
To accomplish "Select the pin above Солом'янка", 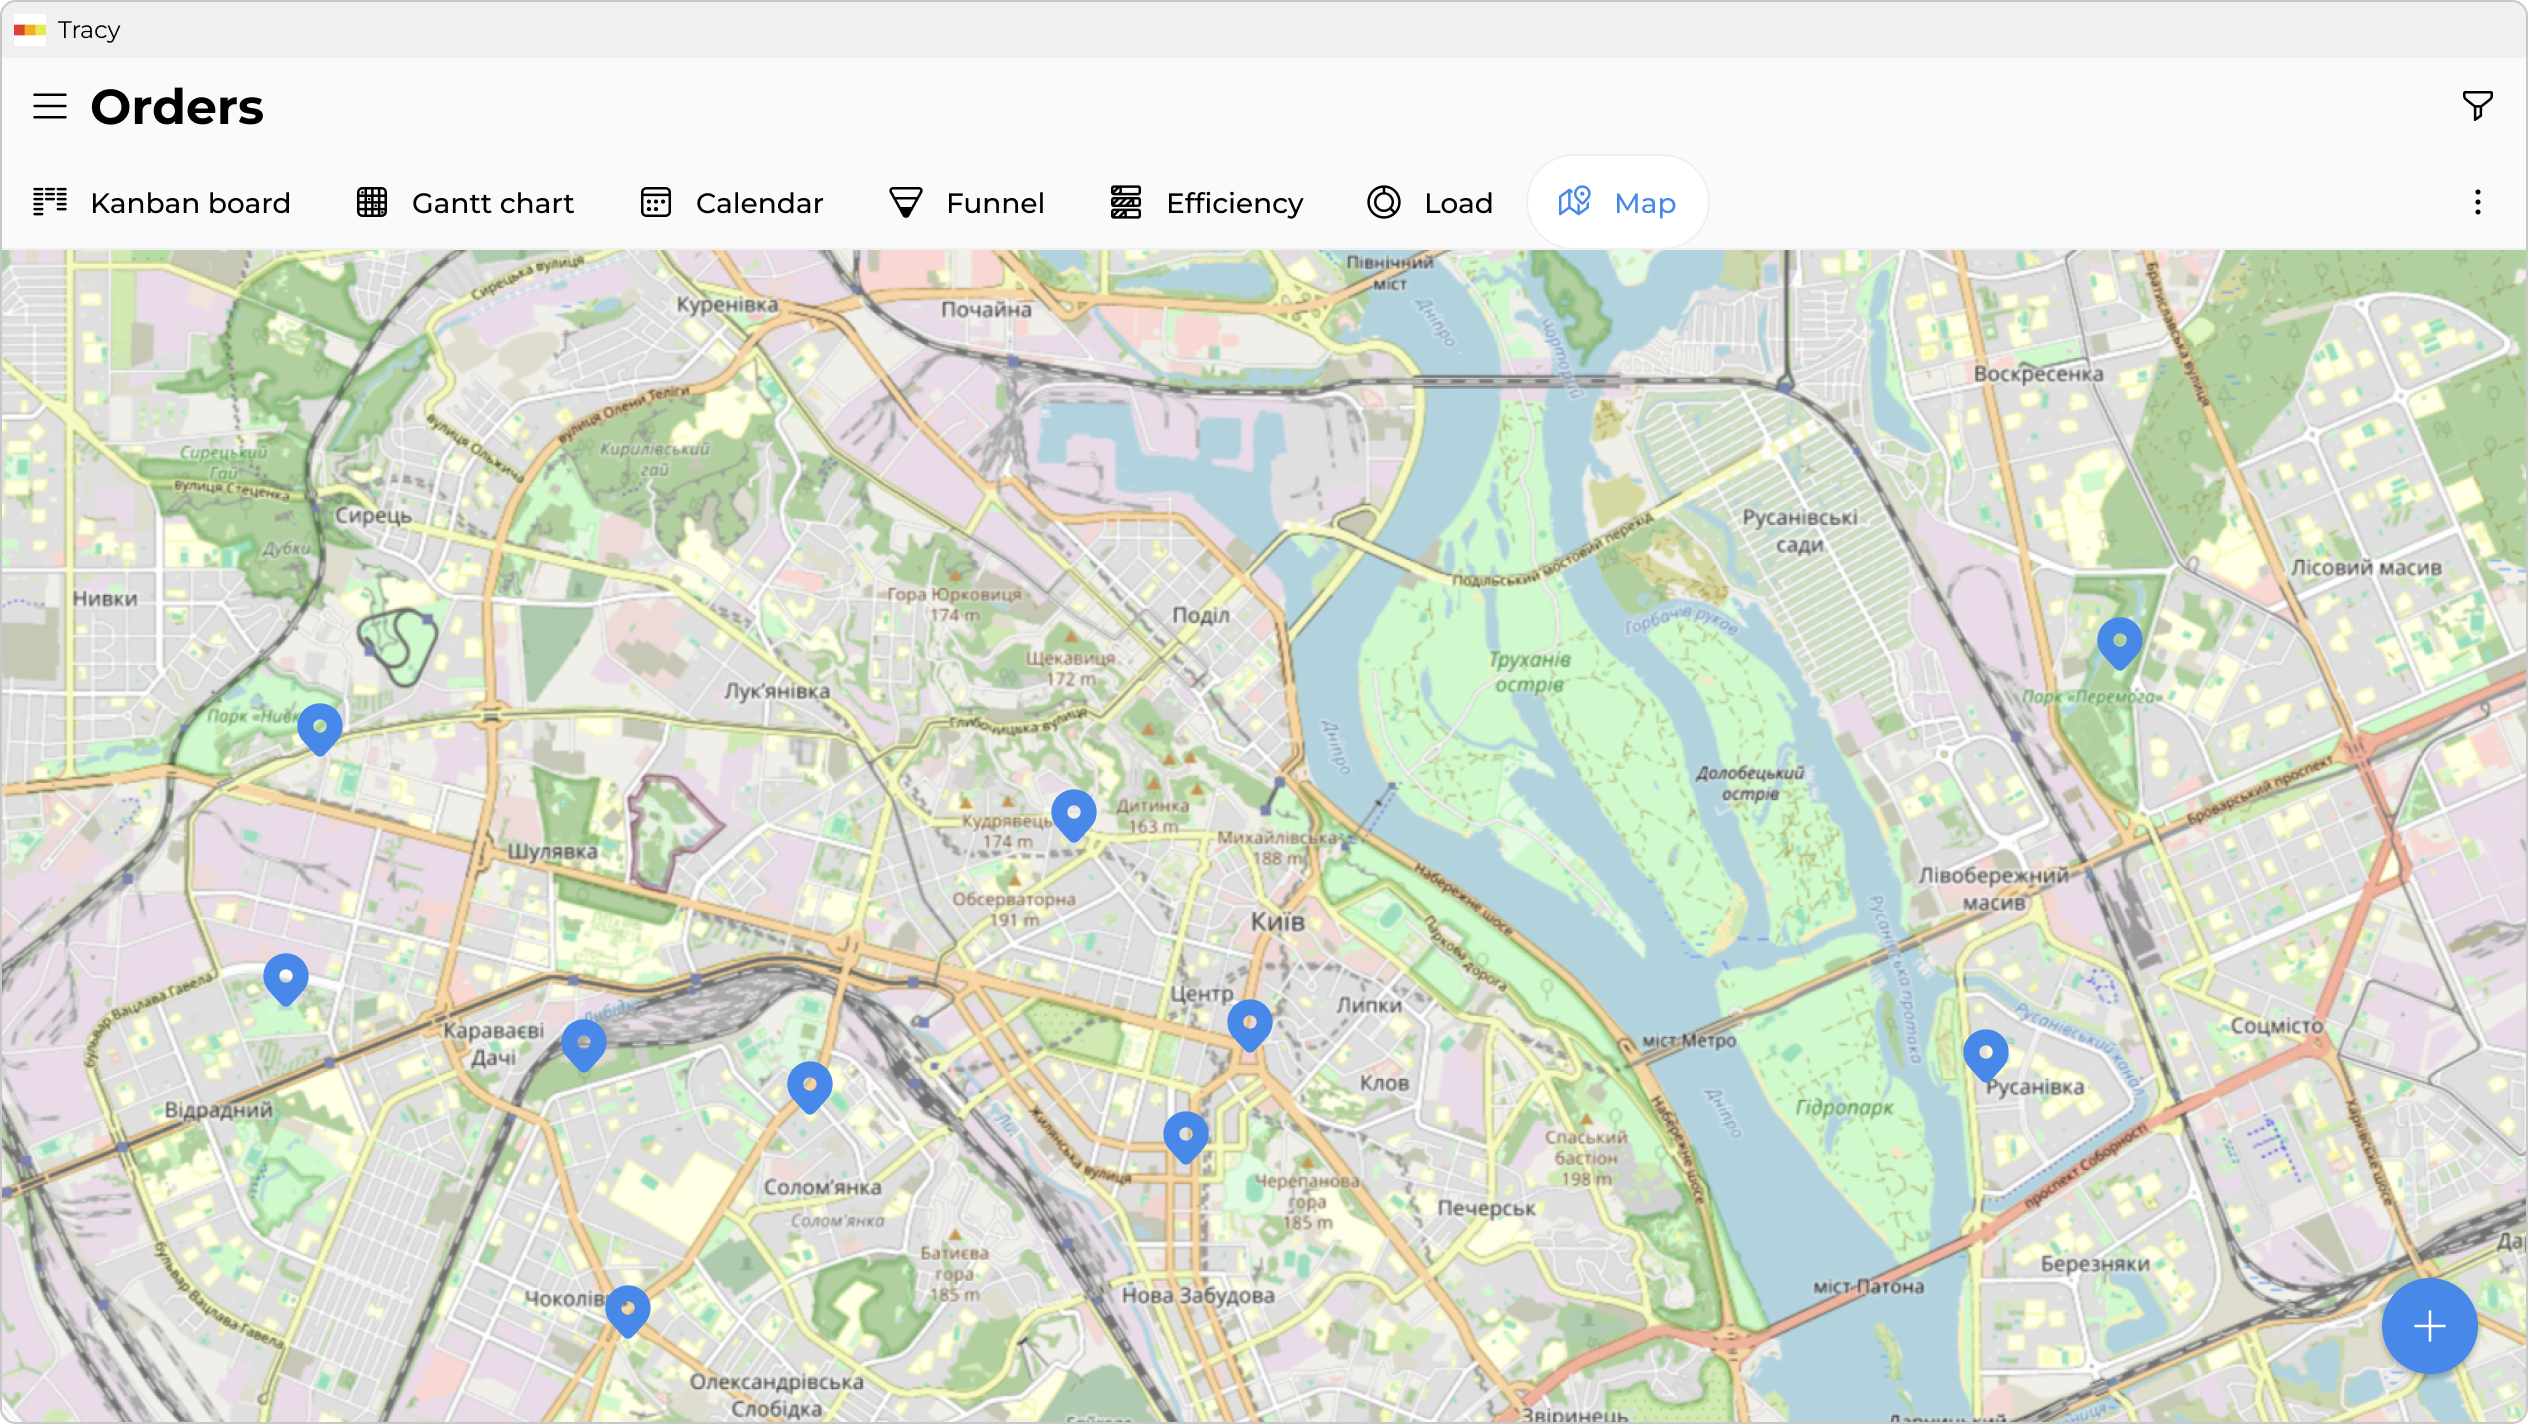I will [x=809, y=1085].
